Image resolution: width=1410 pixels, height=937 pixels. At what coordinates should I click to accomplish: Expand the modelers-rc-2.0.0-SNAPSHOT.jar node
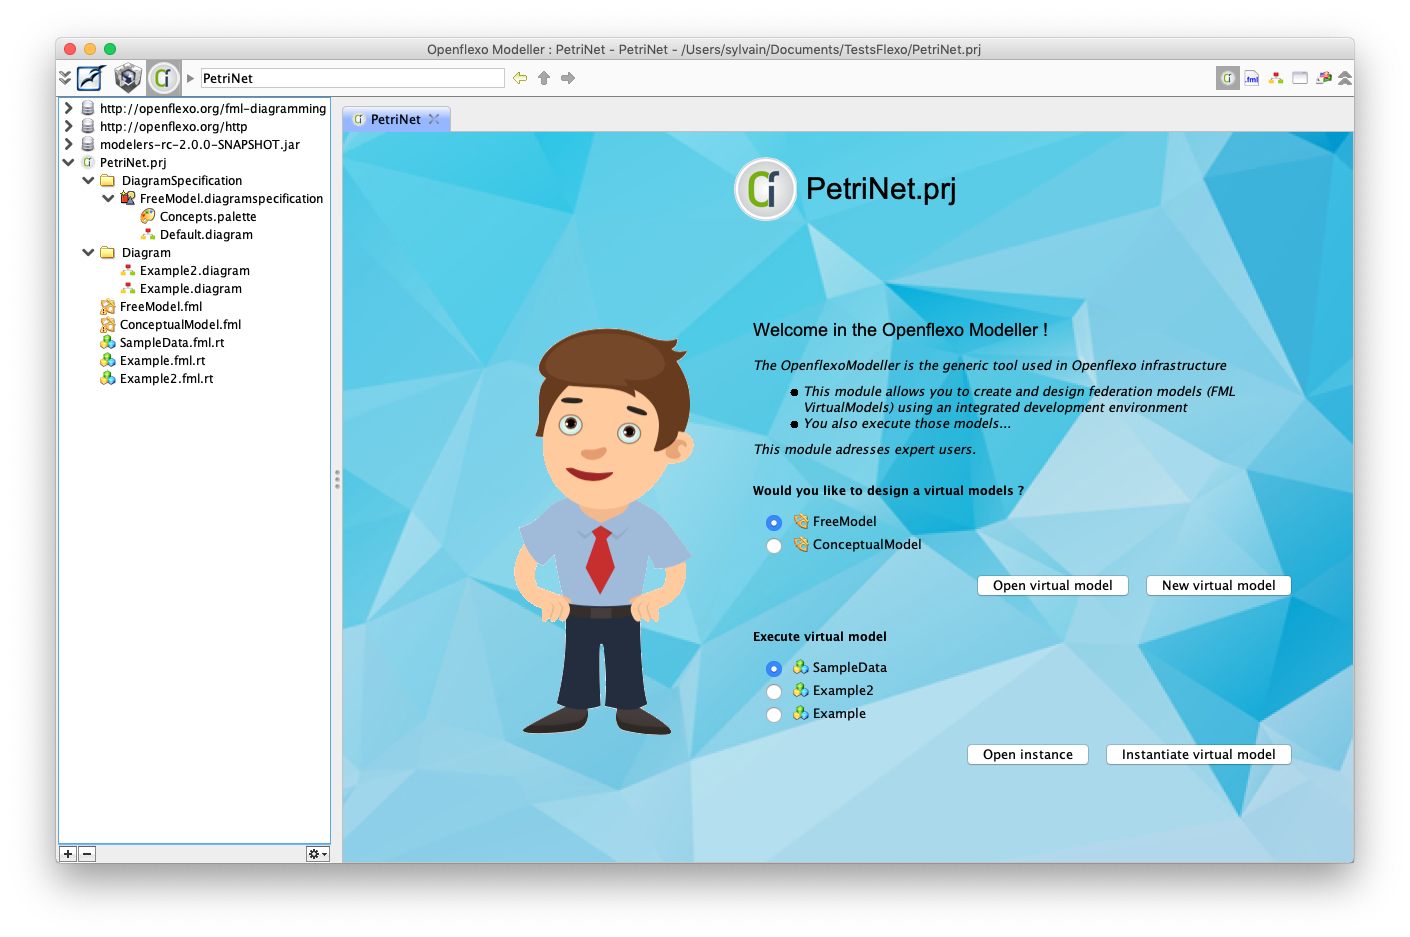[x=68, y=144]
